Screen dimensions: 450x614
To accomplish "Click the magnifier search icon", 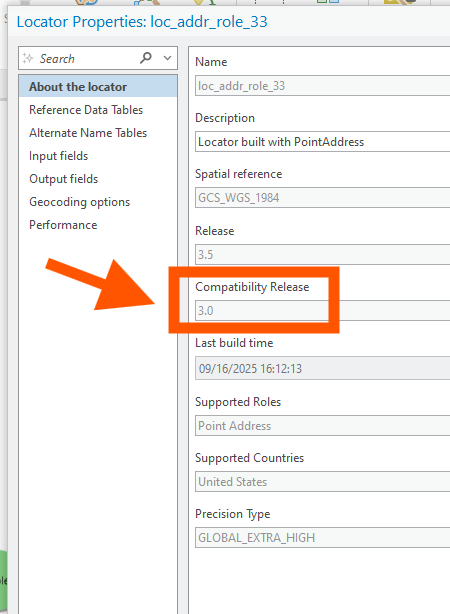I will [x=146, y=58].
